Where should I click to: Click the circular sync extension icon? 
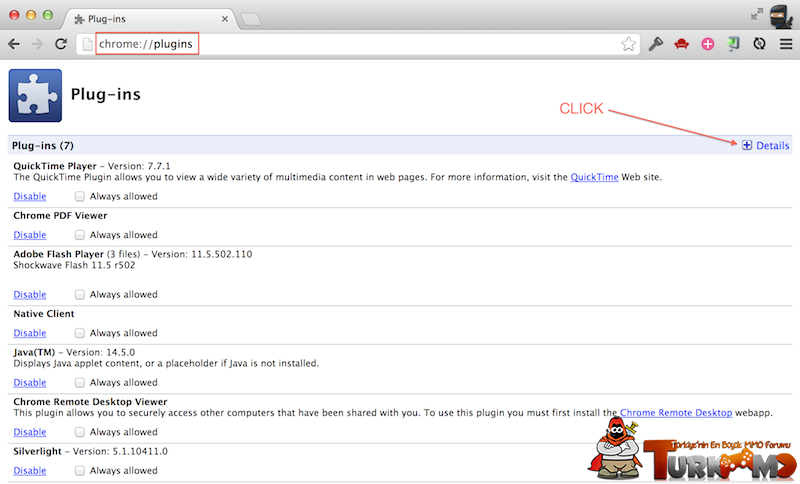759,44
